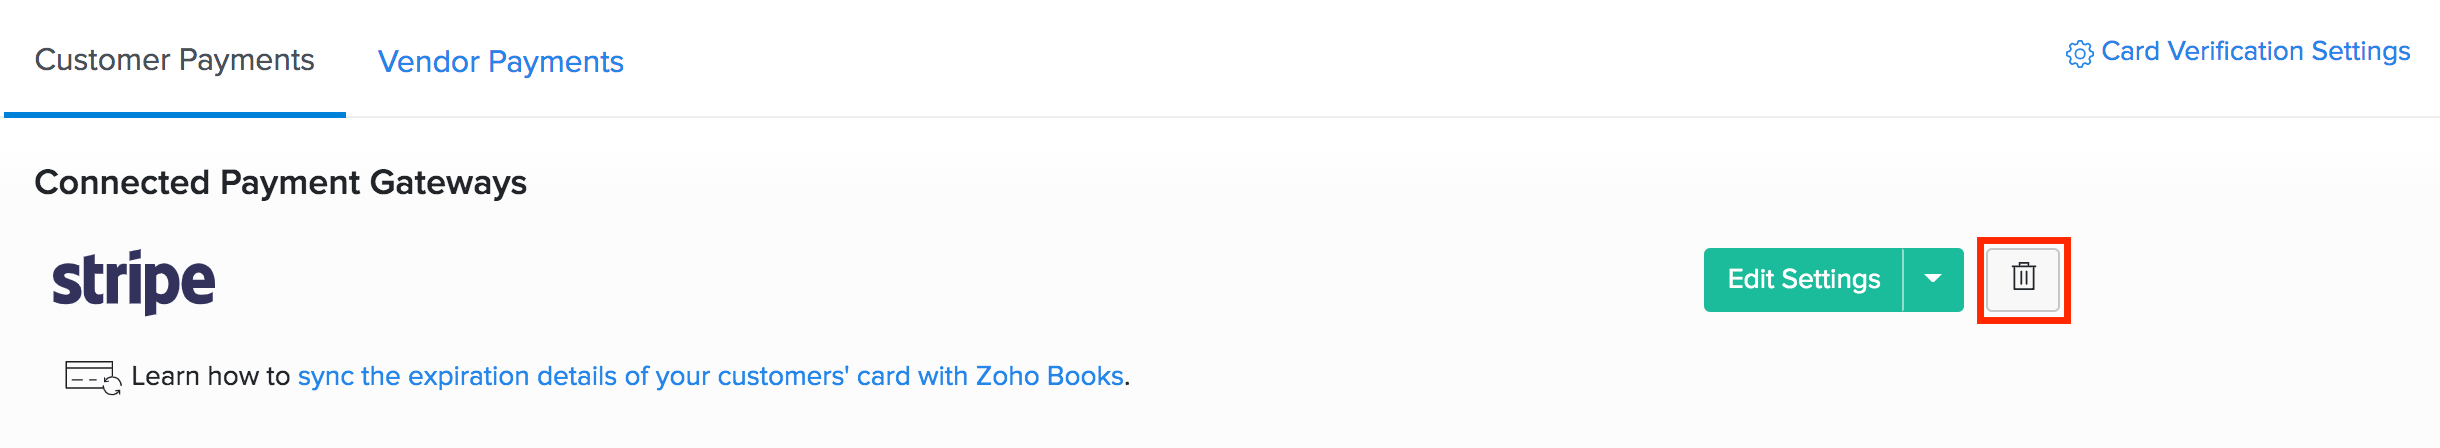
Task: Switch to the Vendor Payments tab
Action: point(500,62)
